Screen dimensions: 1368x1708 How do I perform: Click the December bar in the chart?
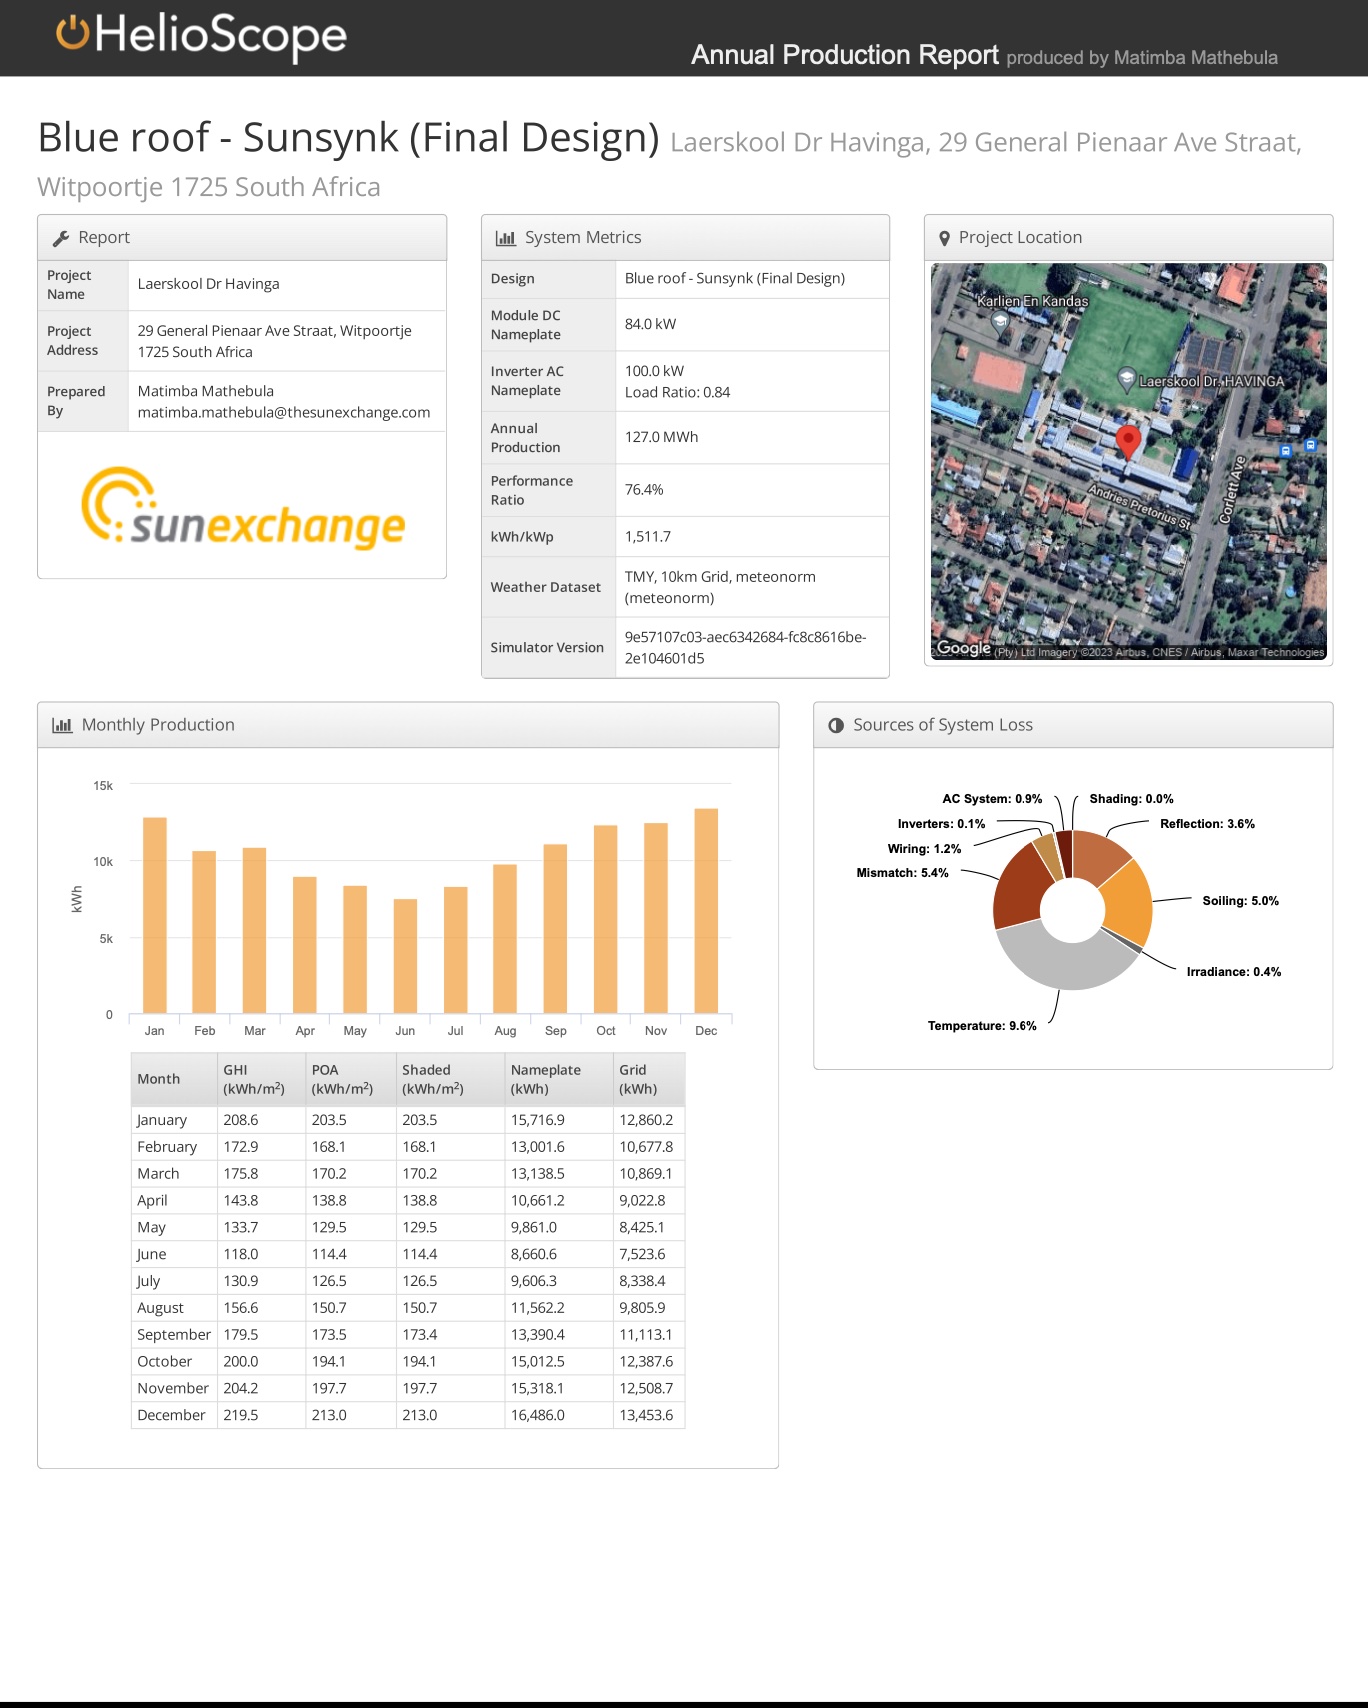click(x=706, y=911)
